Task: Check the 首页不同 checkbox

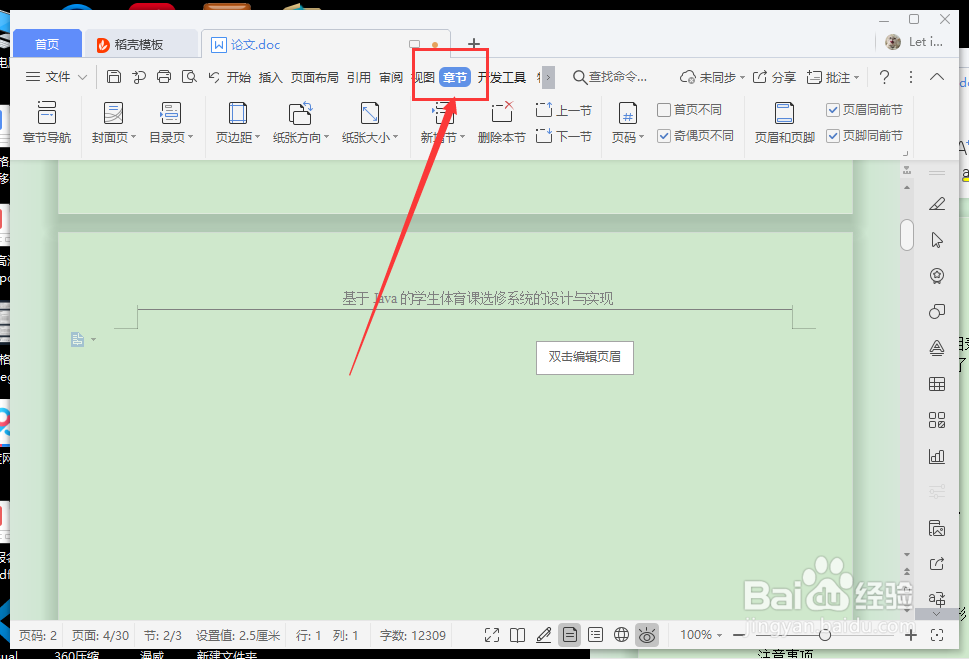Action: (x=663, y=110)
